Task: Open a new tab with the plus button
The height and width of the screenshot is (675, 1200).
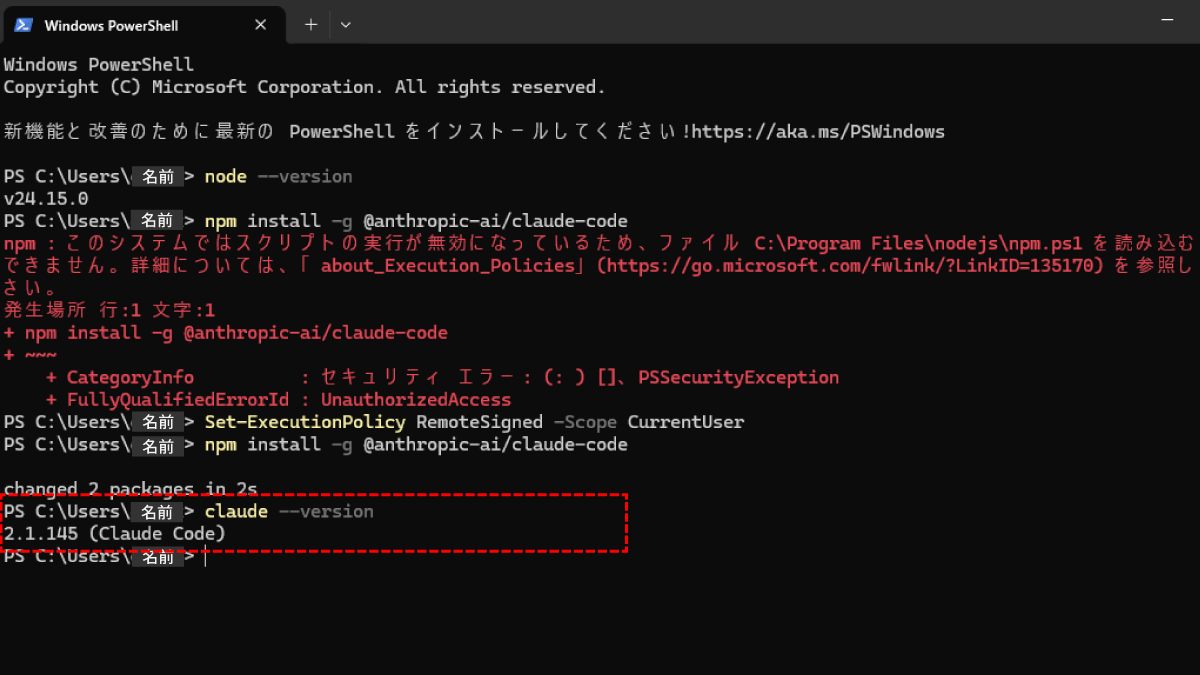Action: pyautogui.click(x=311, y=24)
